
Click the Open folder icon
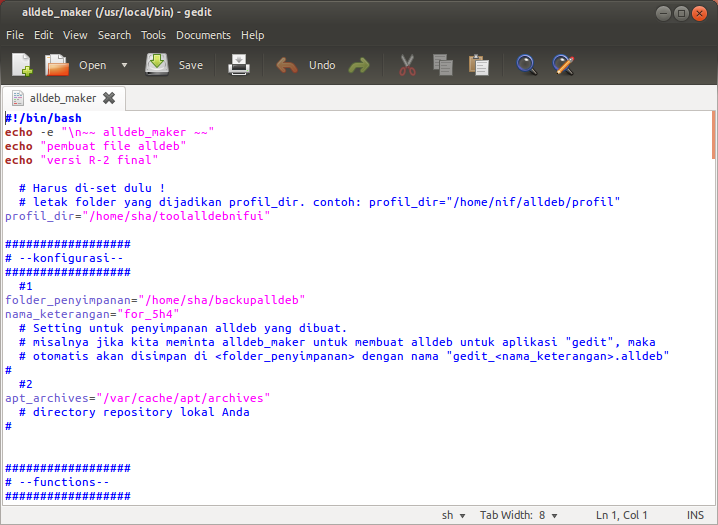(57, 65)
